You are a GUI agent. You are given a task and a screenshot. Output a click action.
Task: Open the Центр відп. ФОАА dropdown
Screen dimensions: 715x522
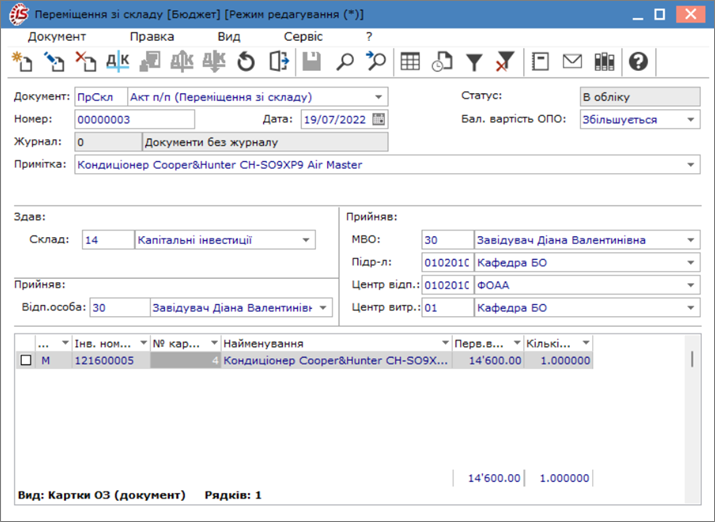(690, 285)
